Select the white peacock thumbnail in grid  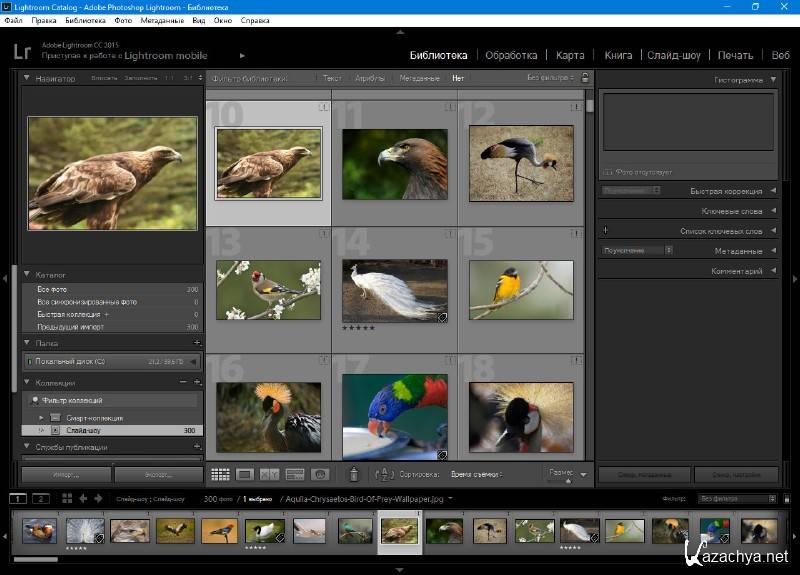coord(394,291)
